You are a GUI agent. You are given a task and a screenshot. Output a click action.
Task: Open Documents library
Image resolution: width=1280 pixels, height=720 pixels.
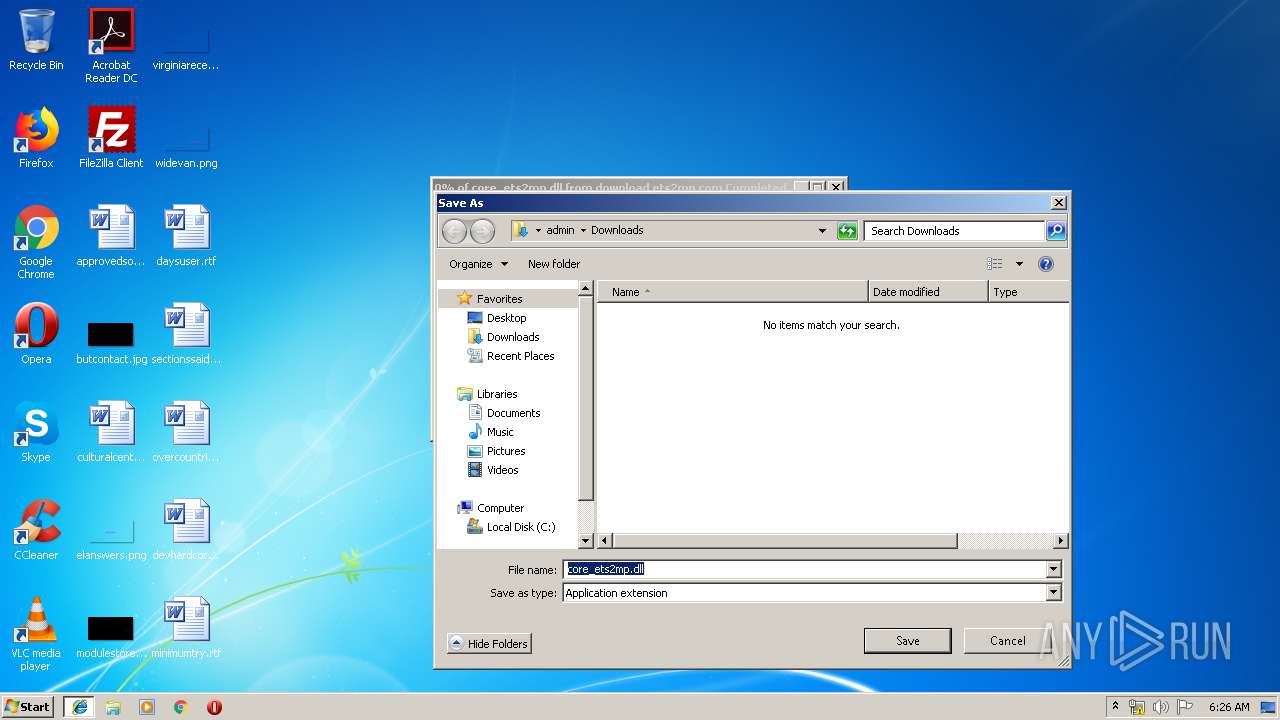tap(513, 413)
